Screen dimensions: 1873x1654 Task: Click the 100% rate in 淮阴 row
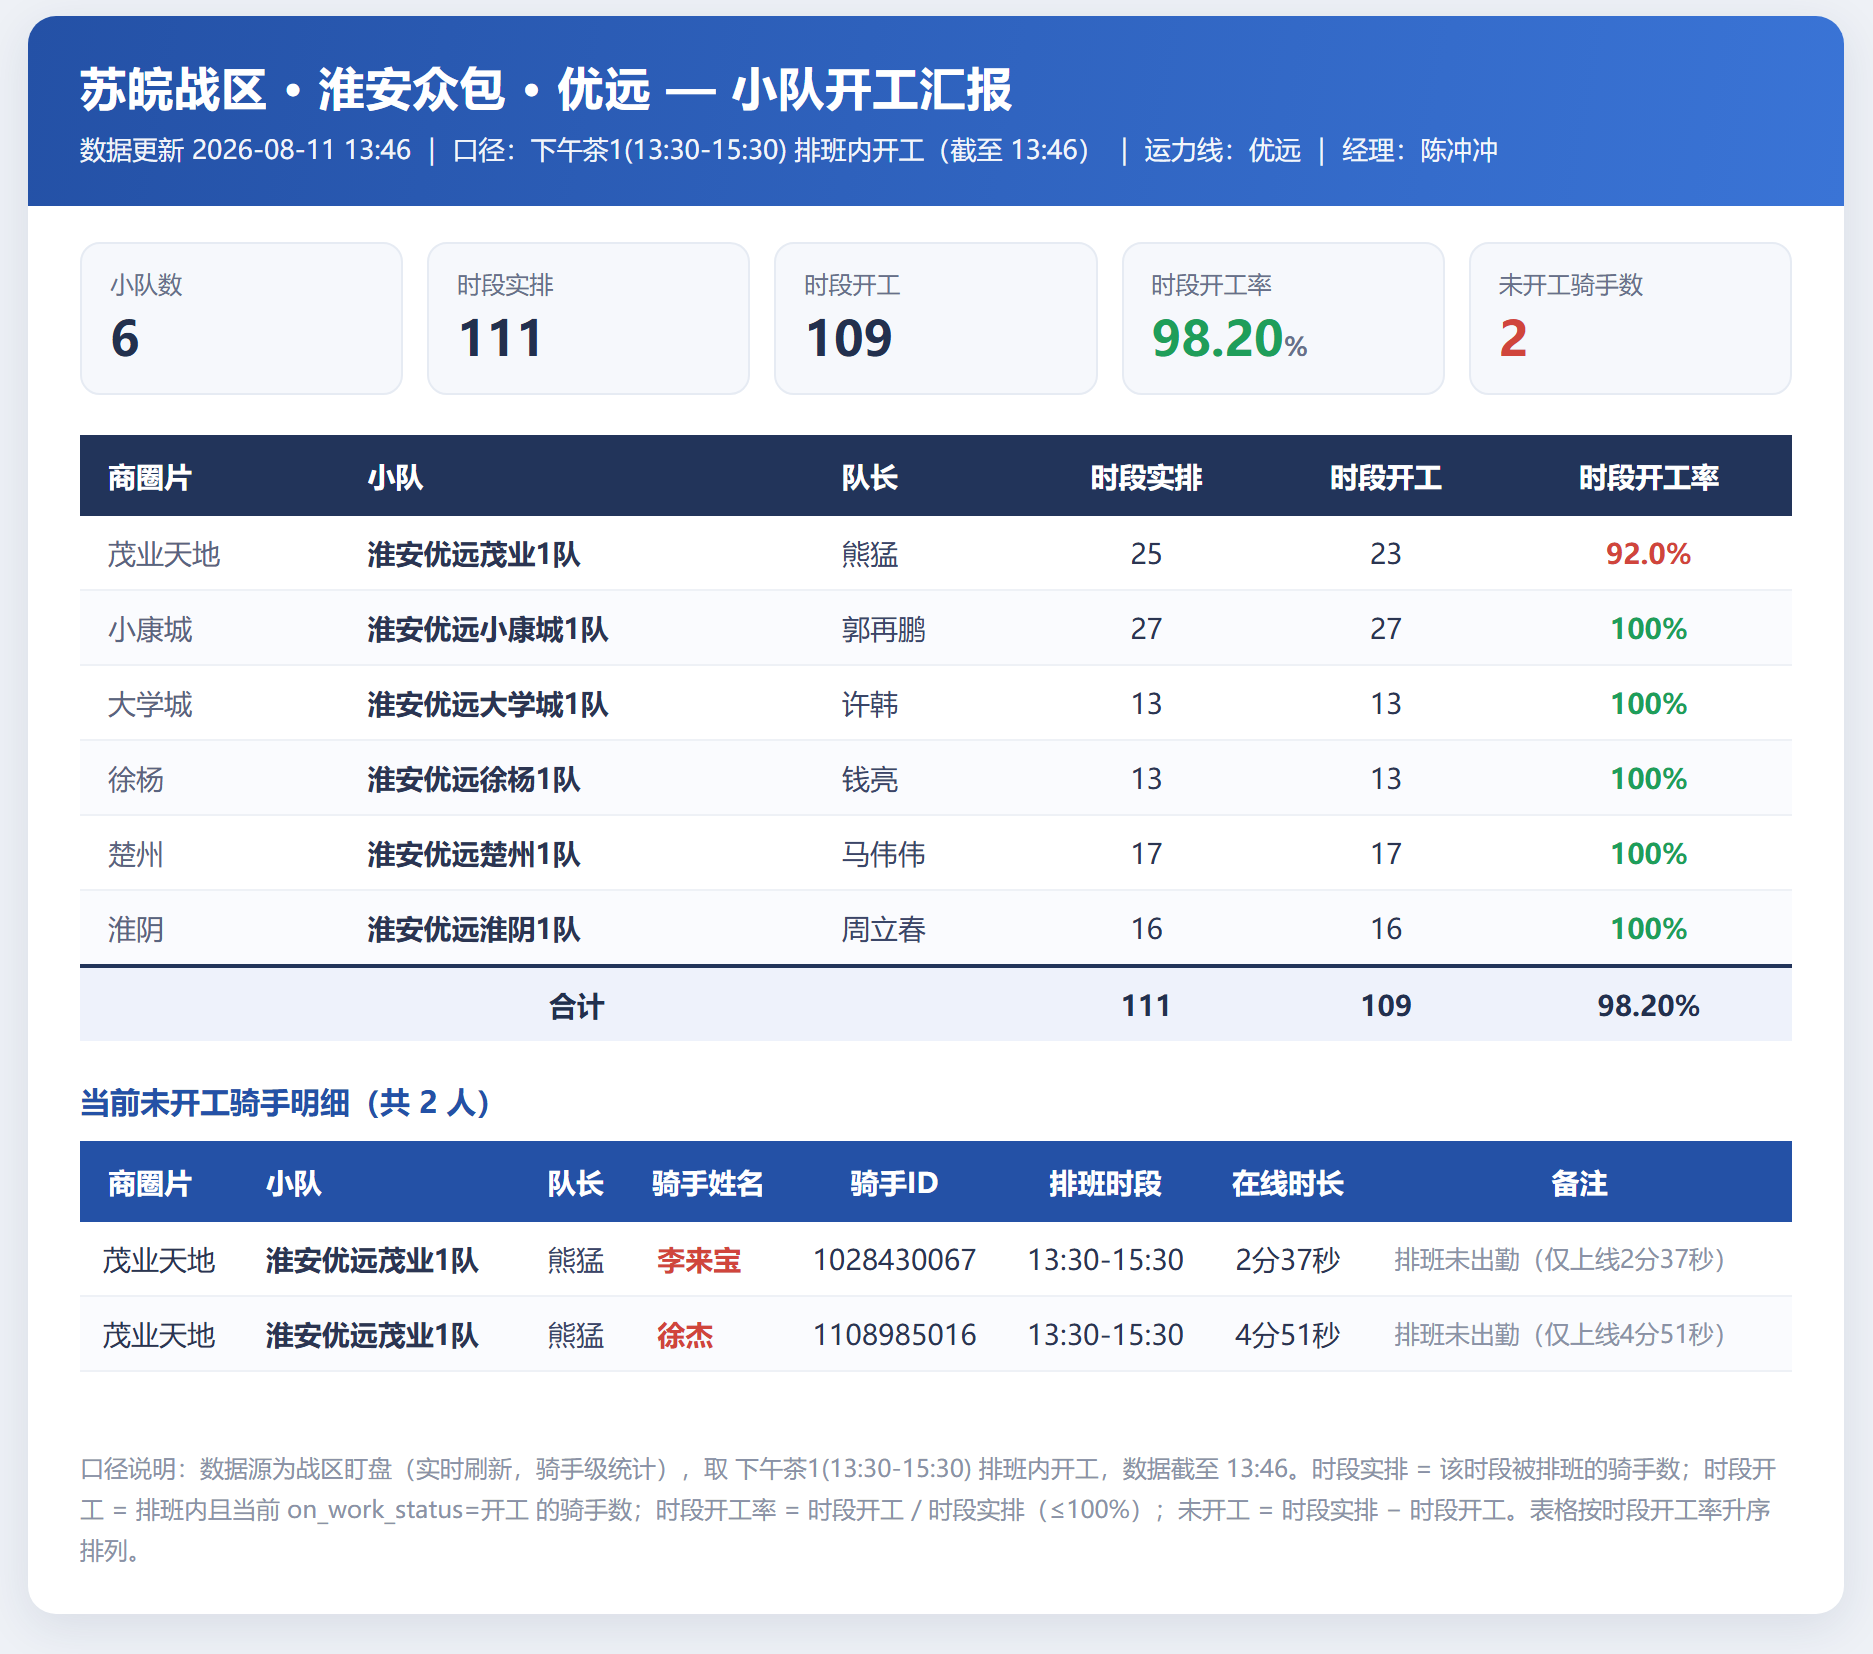[x=1648, y=928]
